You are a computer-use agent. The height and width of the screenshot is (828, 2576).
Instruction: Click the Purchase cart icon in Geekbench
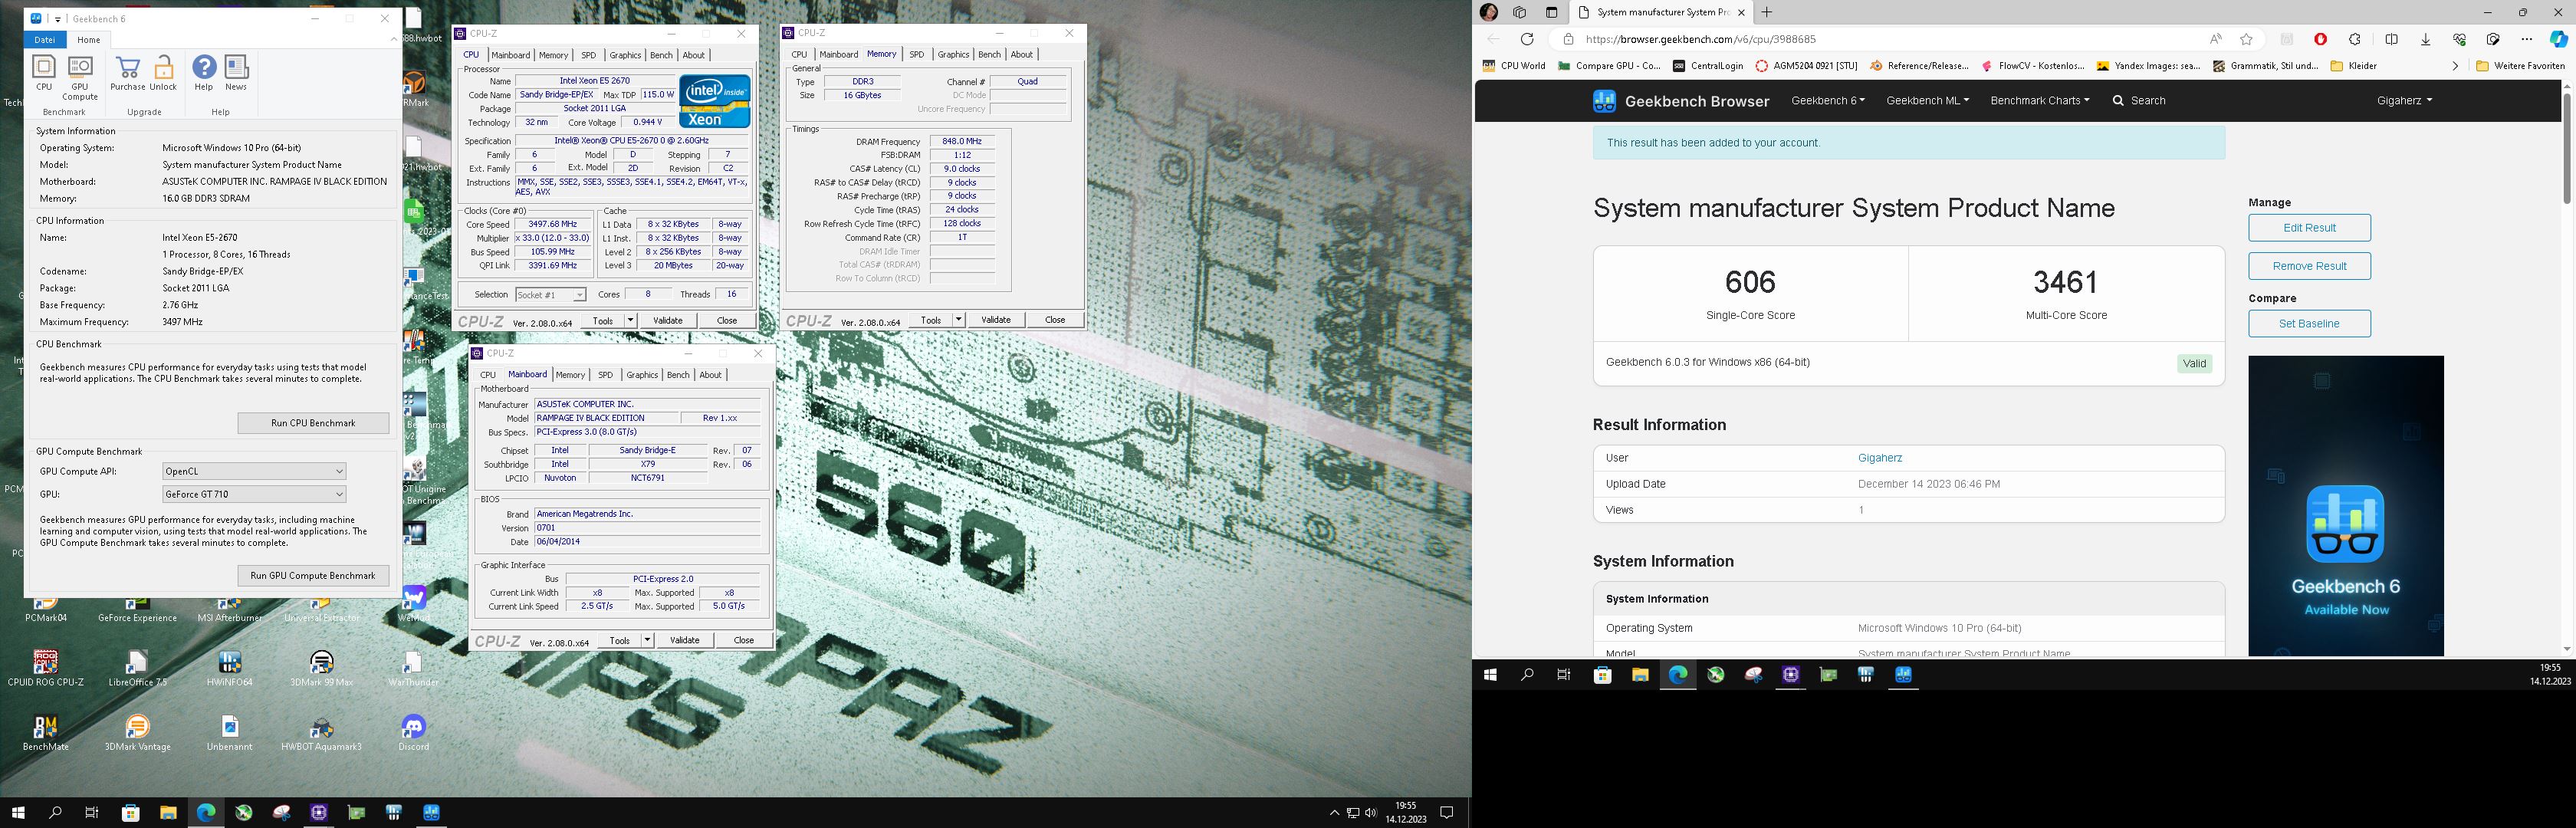click(x=128, y=74)
